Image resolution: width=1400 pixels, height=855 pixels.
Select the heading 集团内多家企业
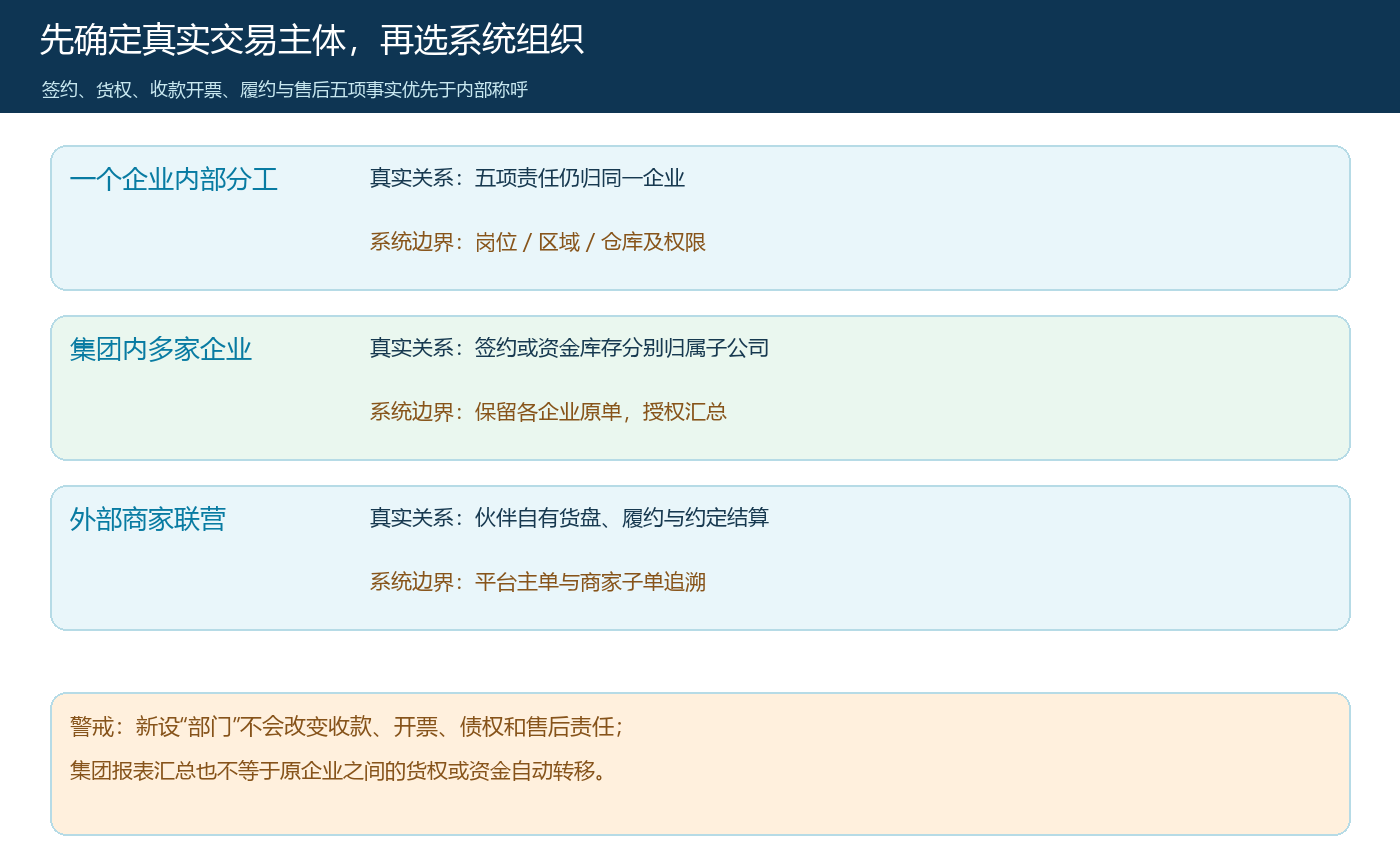click(x=161, y=350)
